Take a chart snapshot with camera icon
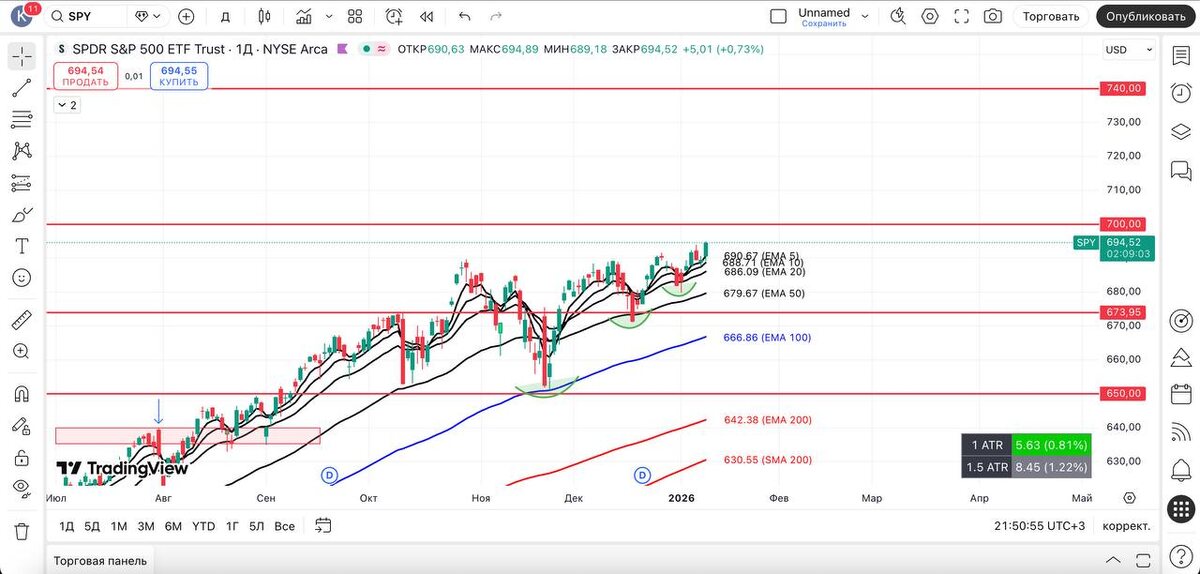Screen dimensions: 1200x574 tap(992, 16)
